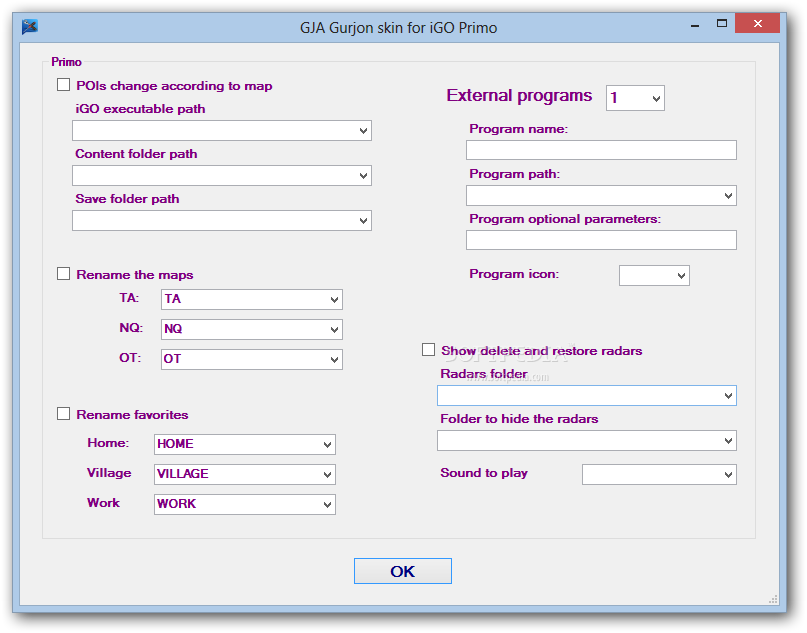Close the GJA Gurjon skin window

click(x=758, y=23)
